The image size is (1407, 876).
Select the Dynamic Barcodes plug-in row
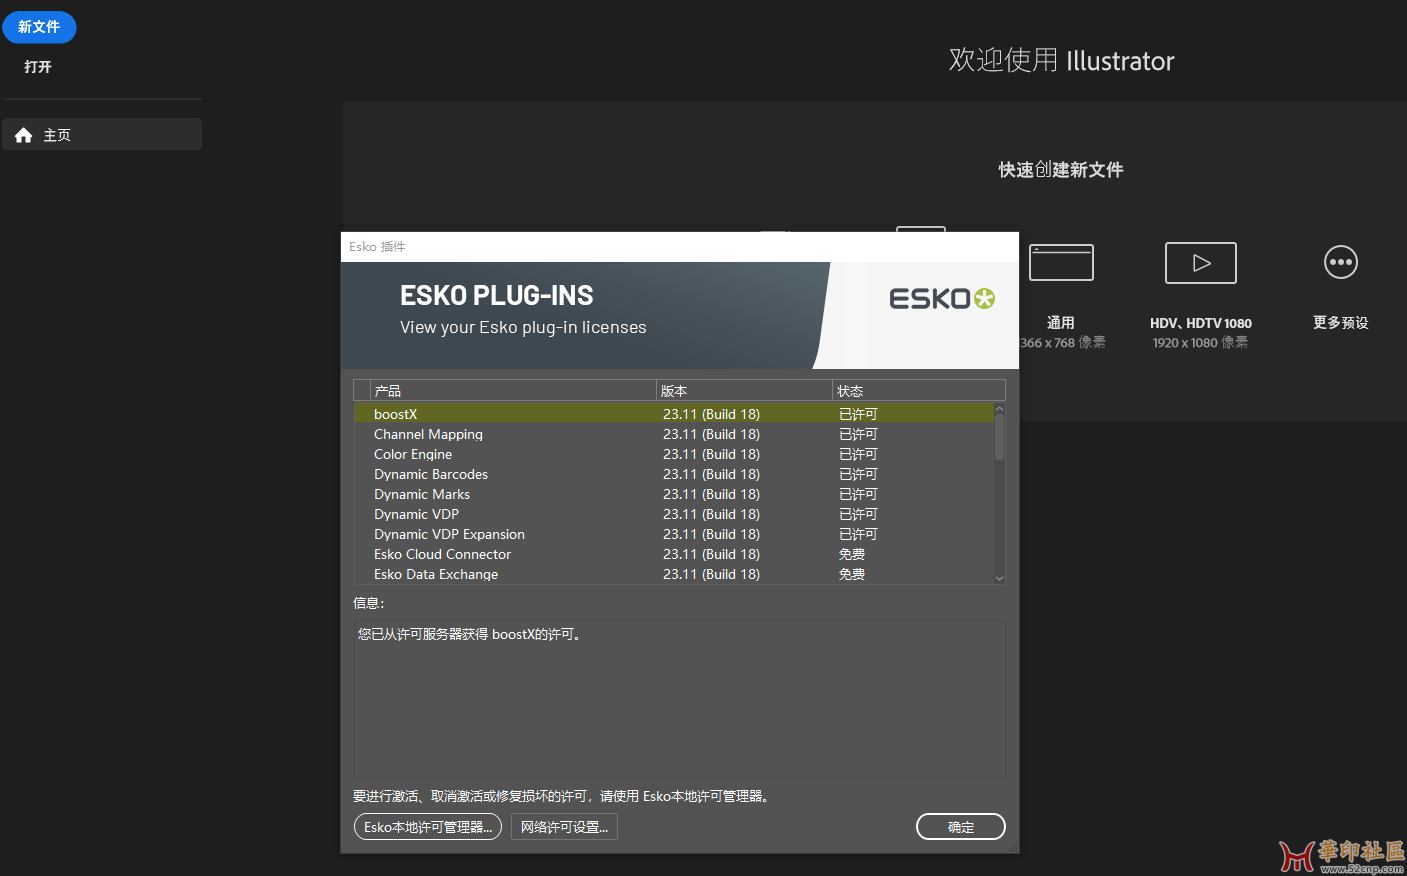[x=431, y=474]
